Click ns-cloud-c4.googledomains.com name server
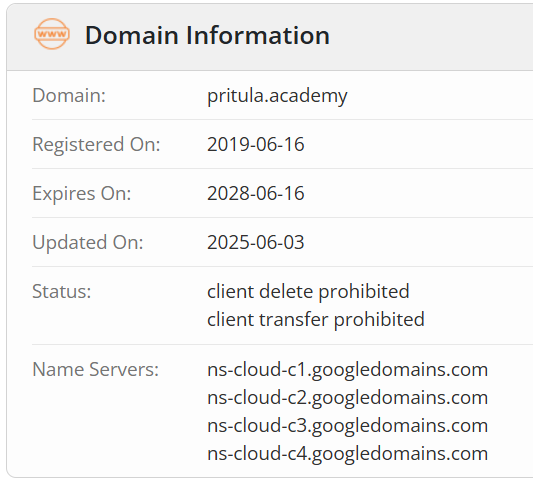The image size is (533, 483). click(347, 454)
